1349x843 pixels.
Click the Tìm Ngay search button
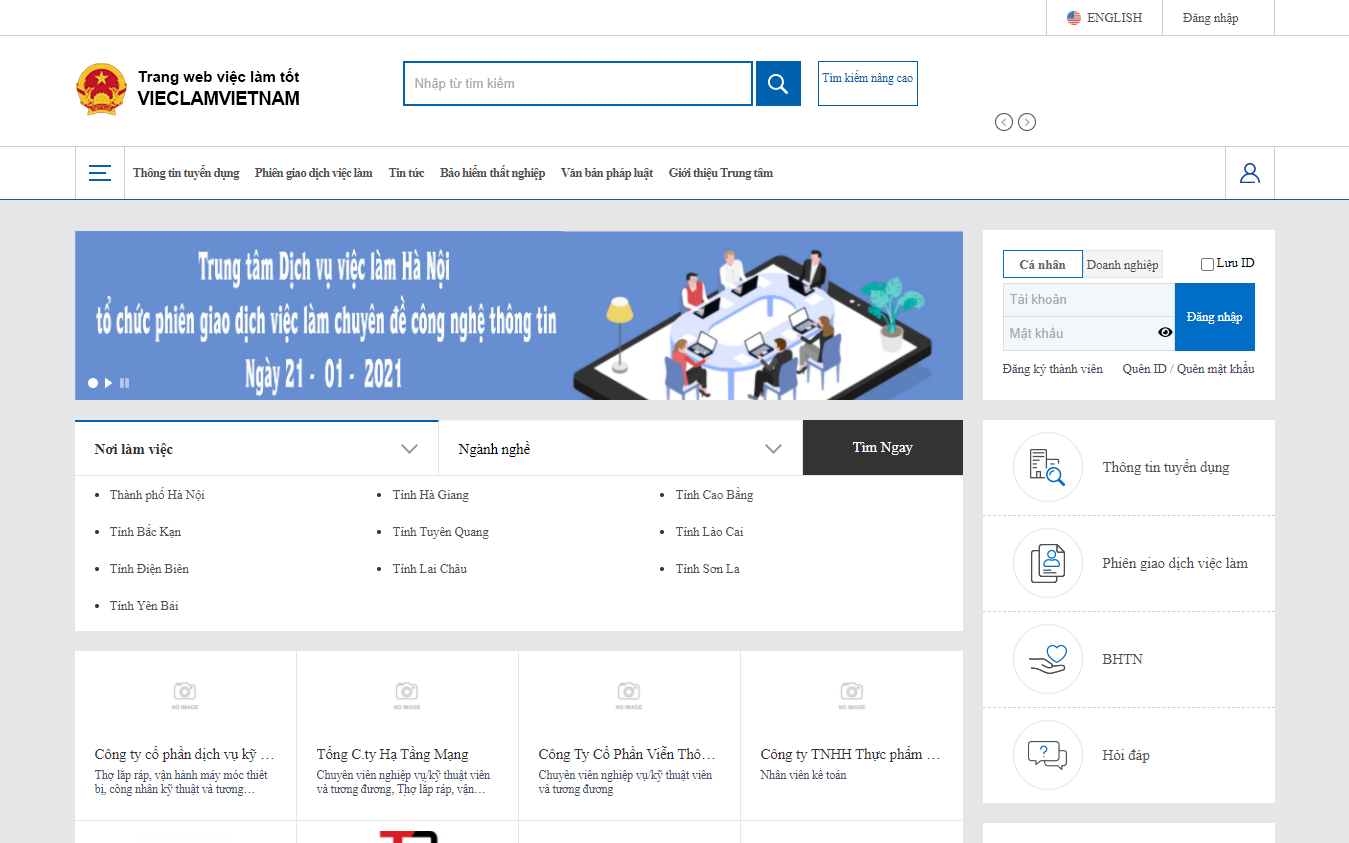pos(883,448)
